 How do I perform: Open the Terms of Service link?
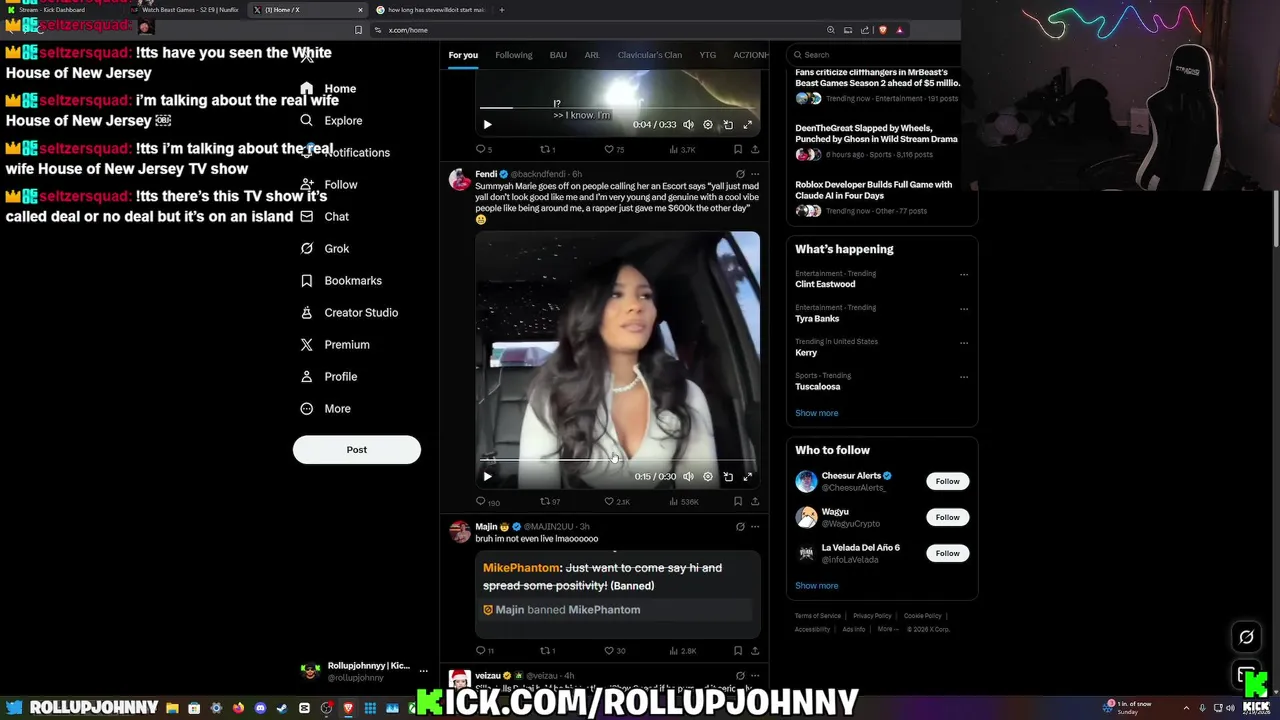pos(817,616)
